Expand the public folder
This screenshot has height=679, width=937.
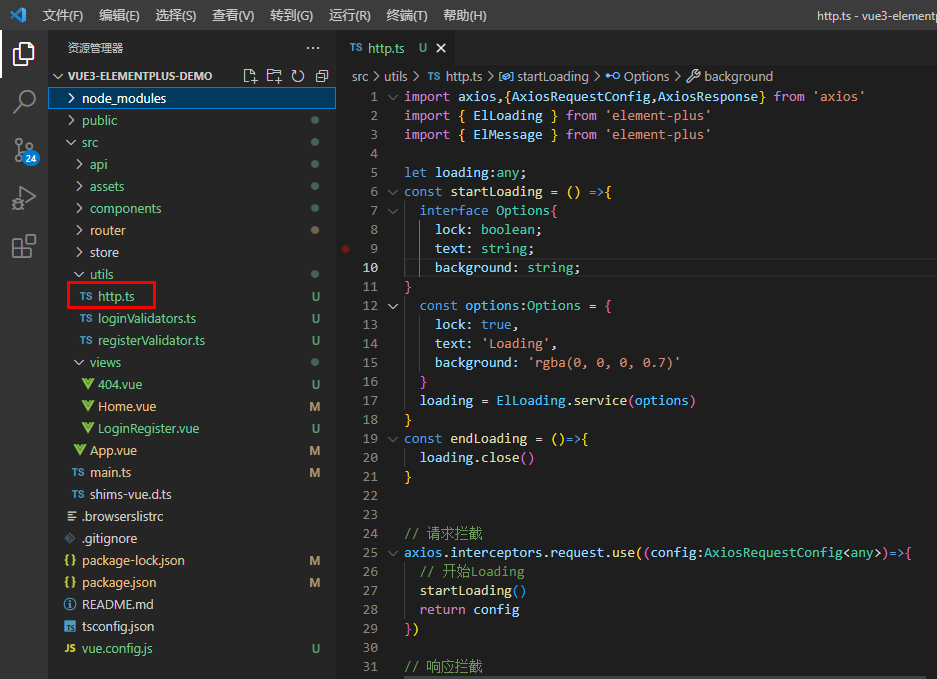tap(71, 120)
